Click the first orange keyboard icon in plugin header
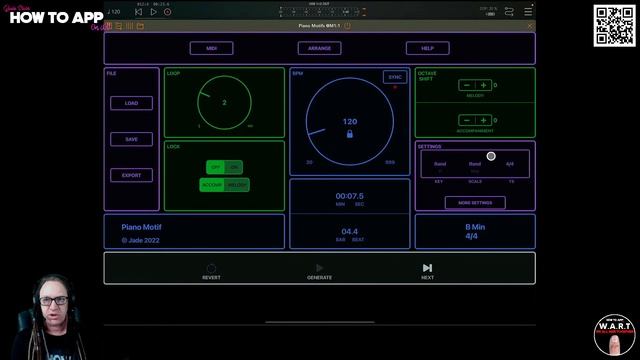This screenshot has height=360, width=640. click(109, 26)
